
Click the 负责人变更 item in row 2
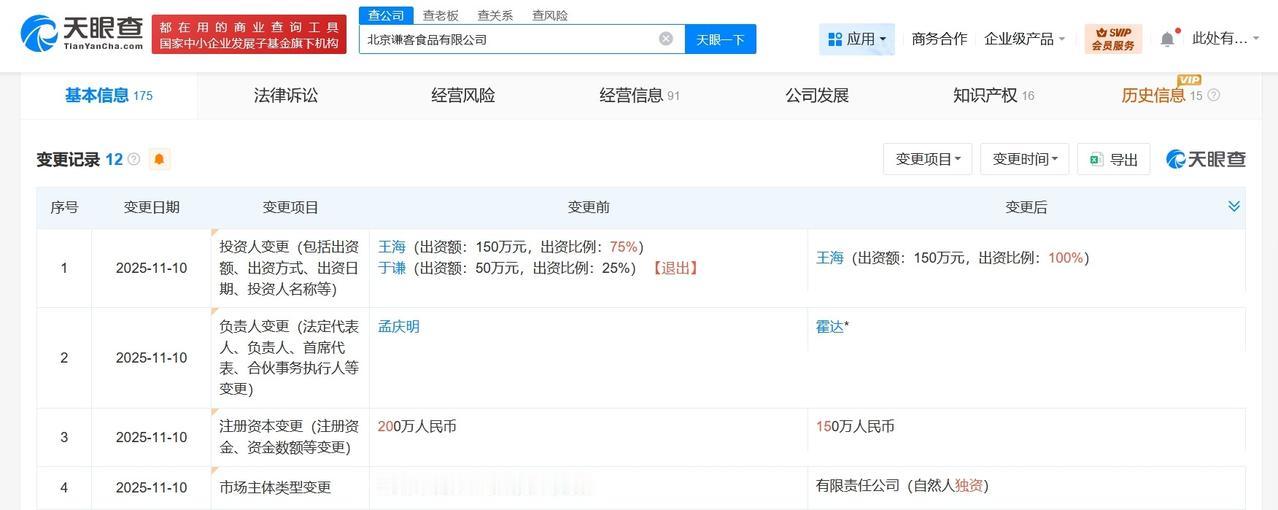289,358
